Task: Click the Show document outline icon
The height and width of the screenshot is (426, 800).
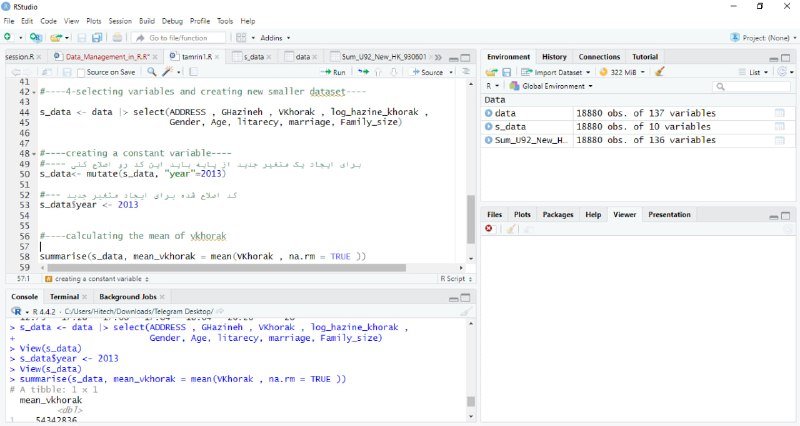Action: (x=465, y=72)
